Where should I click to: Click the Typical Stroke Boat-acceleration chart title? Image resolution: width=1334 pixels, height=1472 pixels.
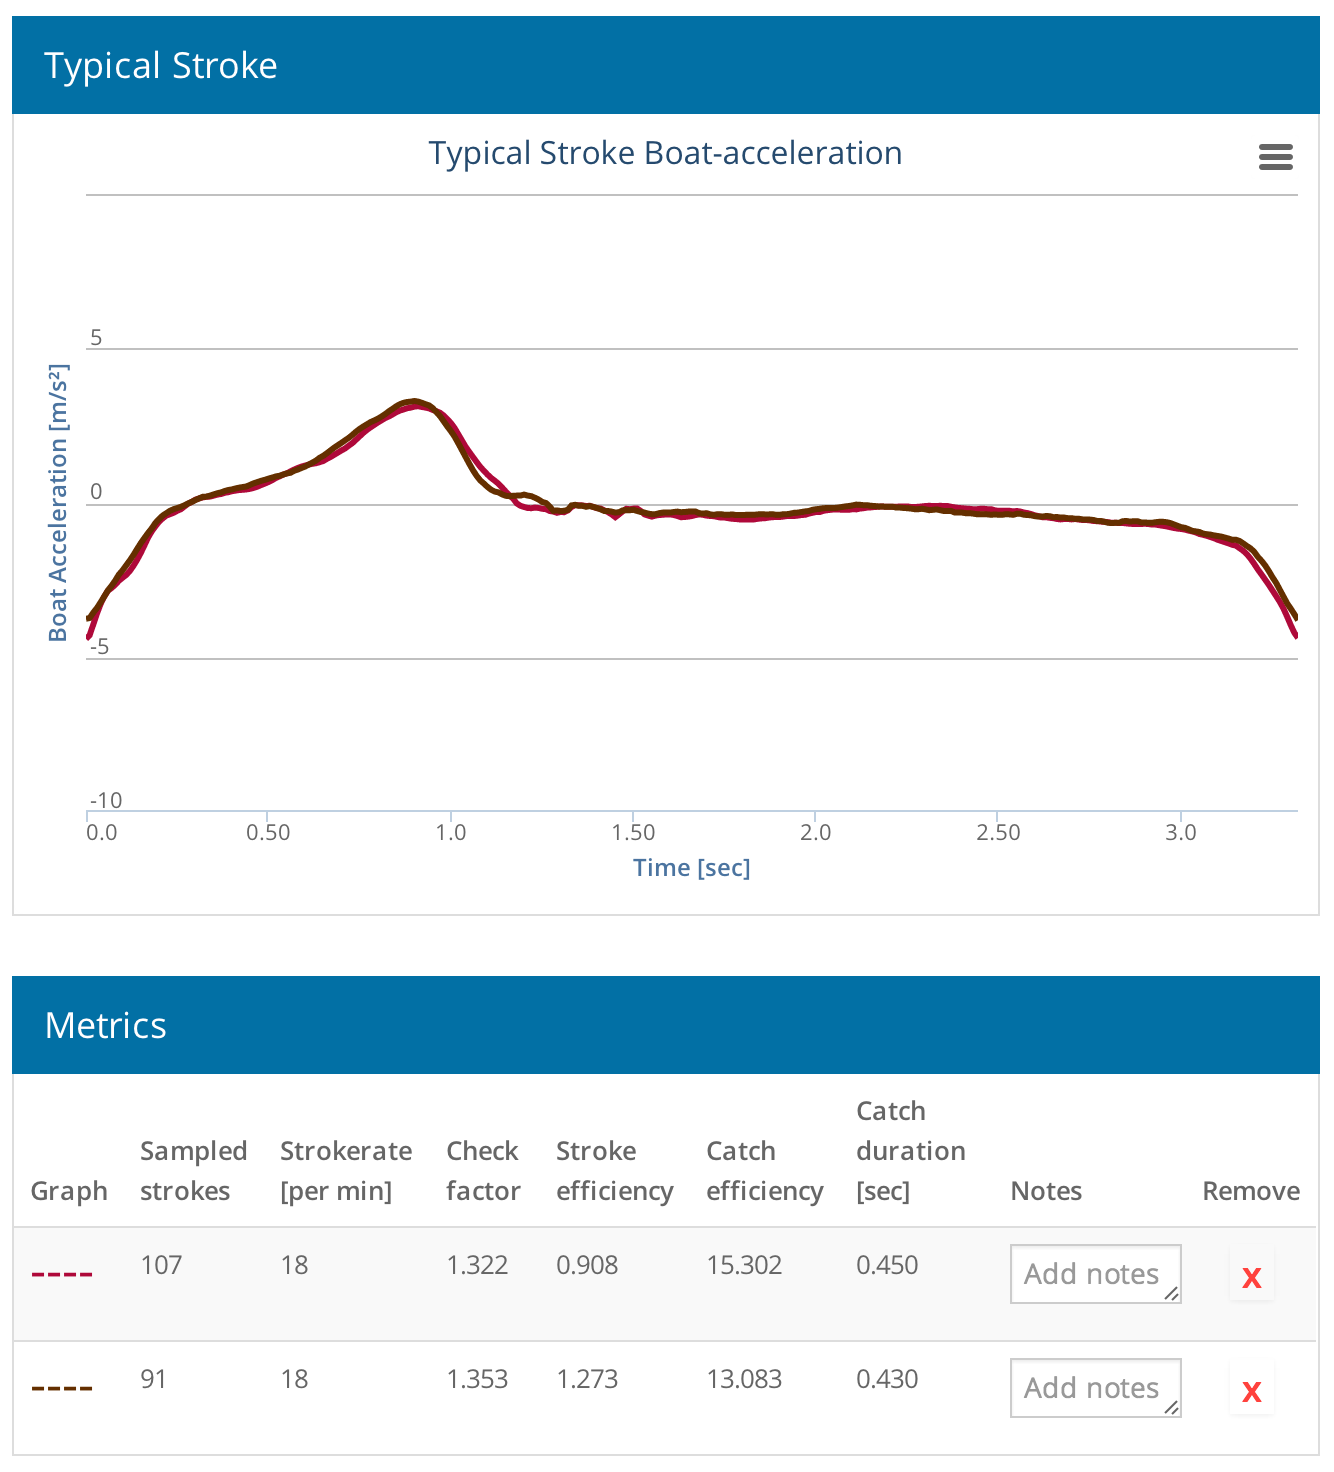(665, 153)
